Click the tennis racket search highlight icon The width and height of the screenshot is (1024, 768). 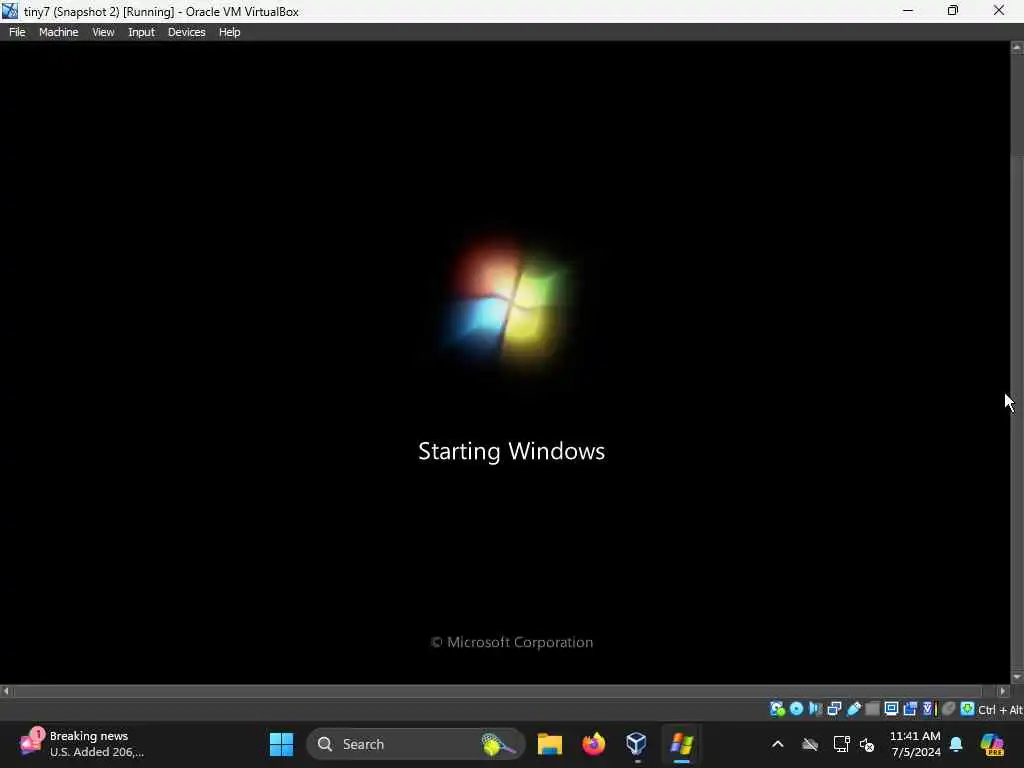[498, 744]
